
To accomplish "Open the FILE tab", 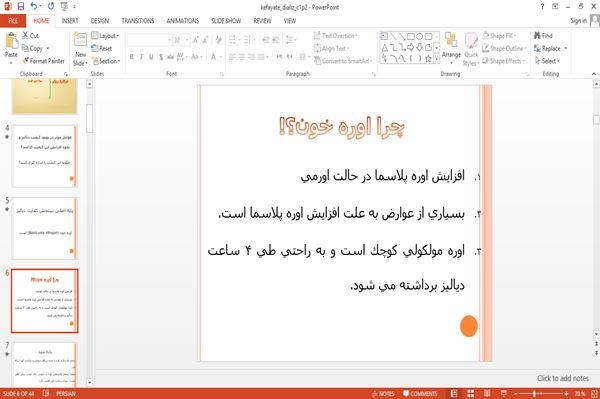I will [13, 21].
